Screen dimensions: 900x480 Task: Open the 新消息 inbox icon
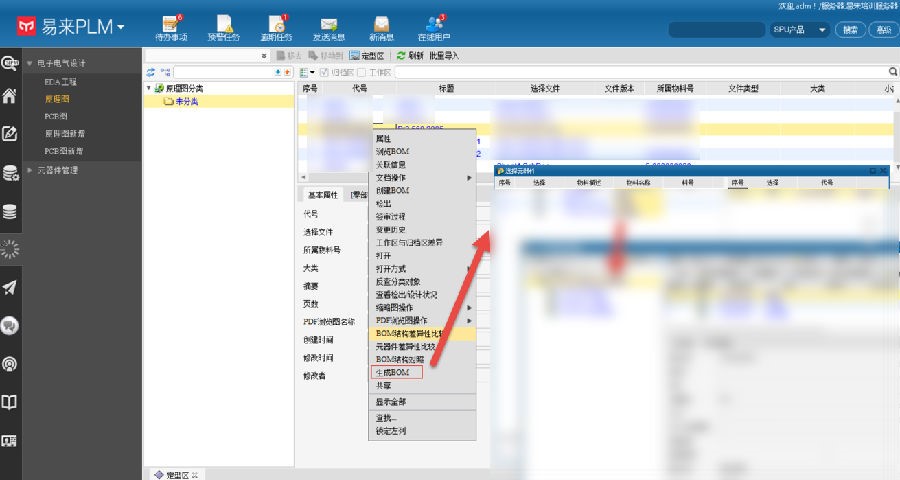[380, 26]
